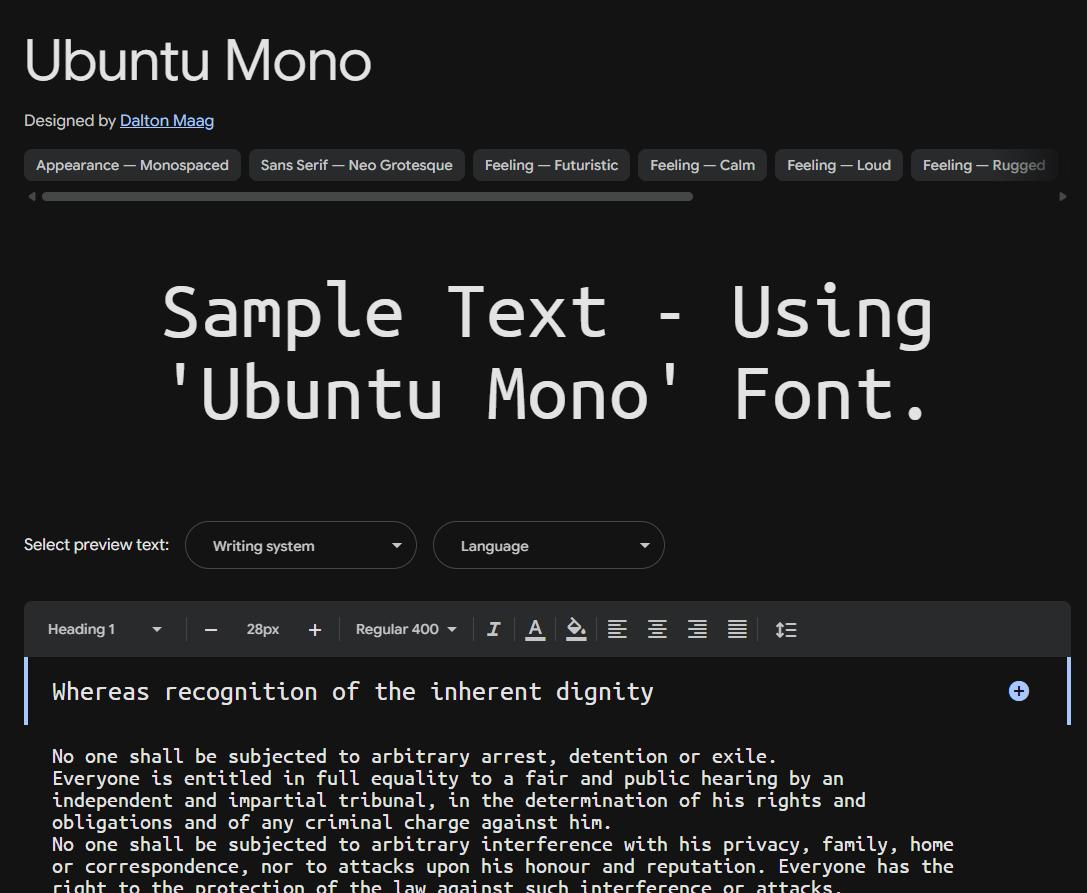This screenshot has height=893, width=1087.
Task: Select the Sans Serif — Neo Grotesque tag
Action: click(356, 165)
